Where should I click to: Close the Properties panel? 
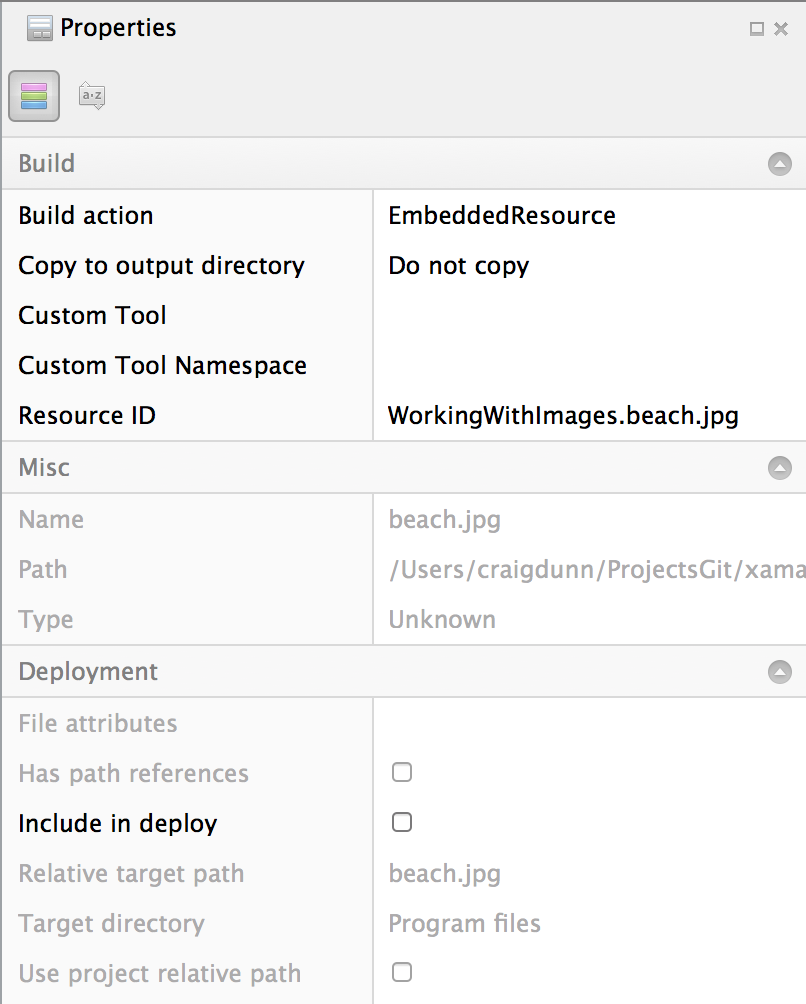(782, 29)
